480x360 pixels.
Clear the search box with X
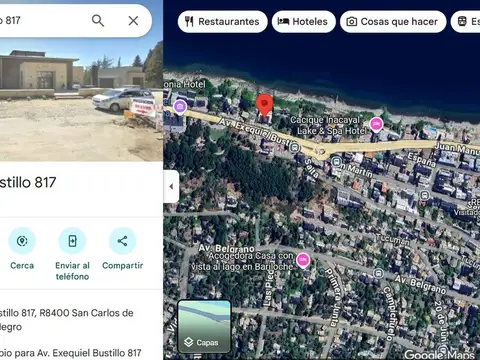click(x=133, y=21)
